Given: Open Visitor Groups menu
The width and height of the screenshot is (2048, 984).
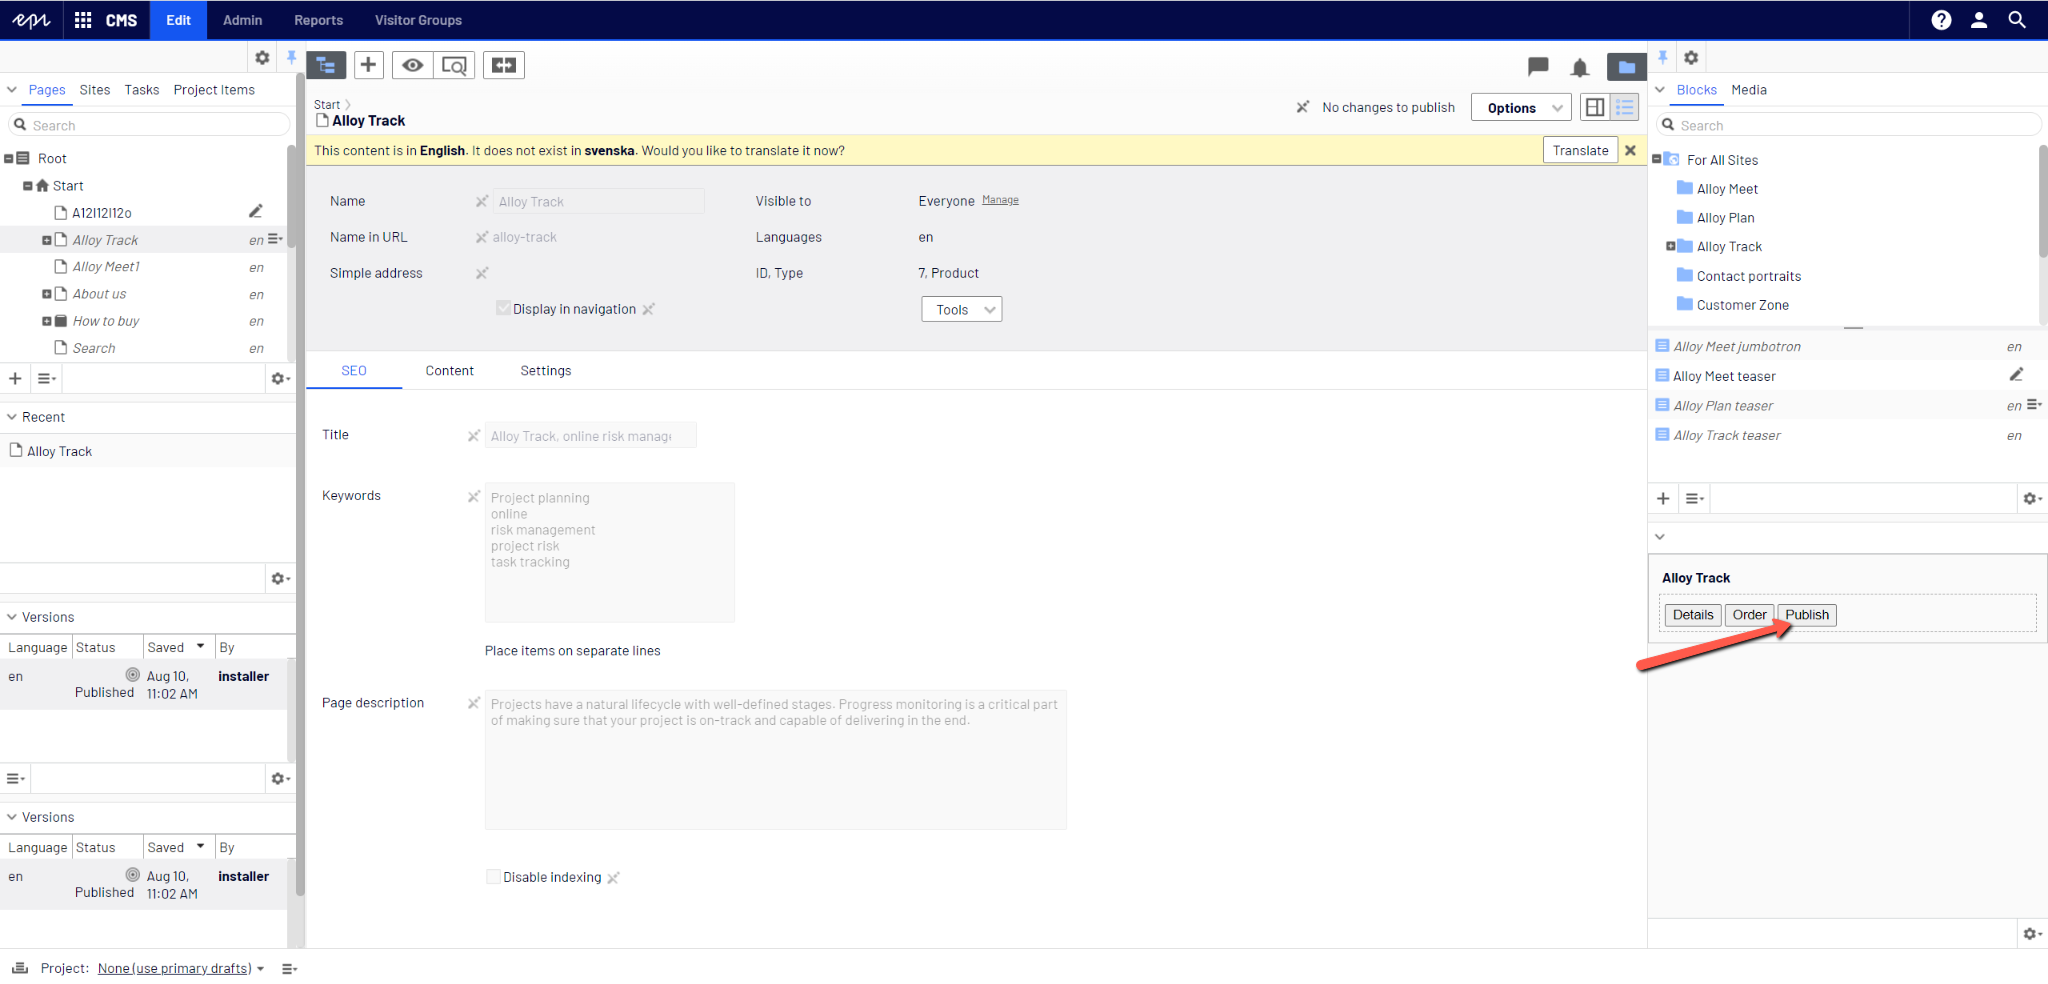Looking at the screenshot, I should [418, 20].
